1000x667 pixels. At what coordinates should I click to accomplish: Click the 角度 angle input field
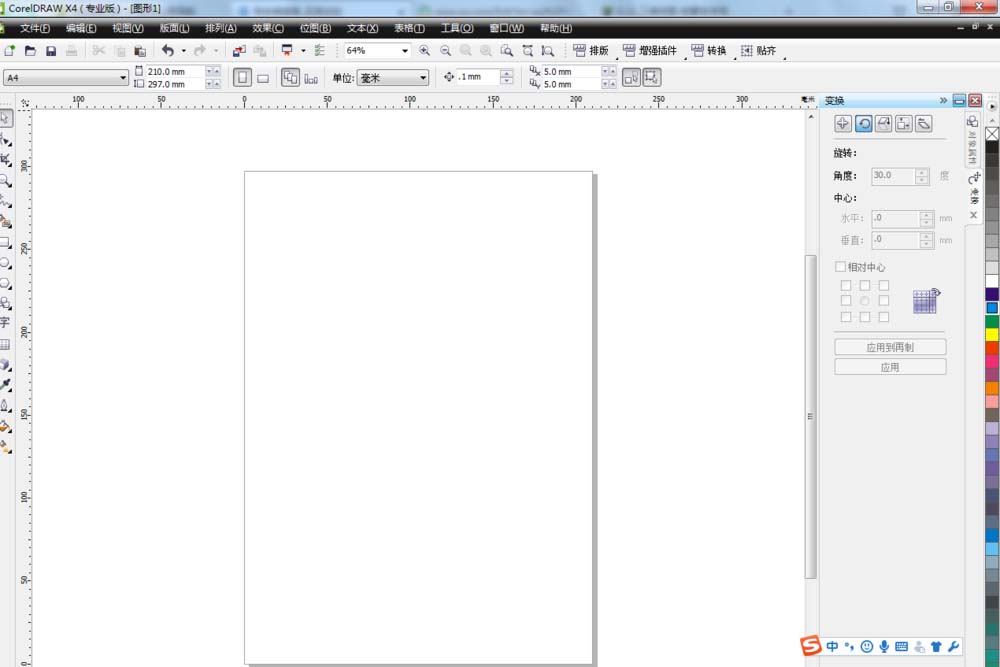pos(893,175)
